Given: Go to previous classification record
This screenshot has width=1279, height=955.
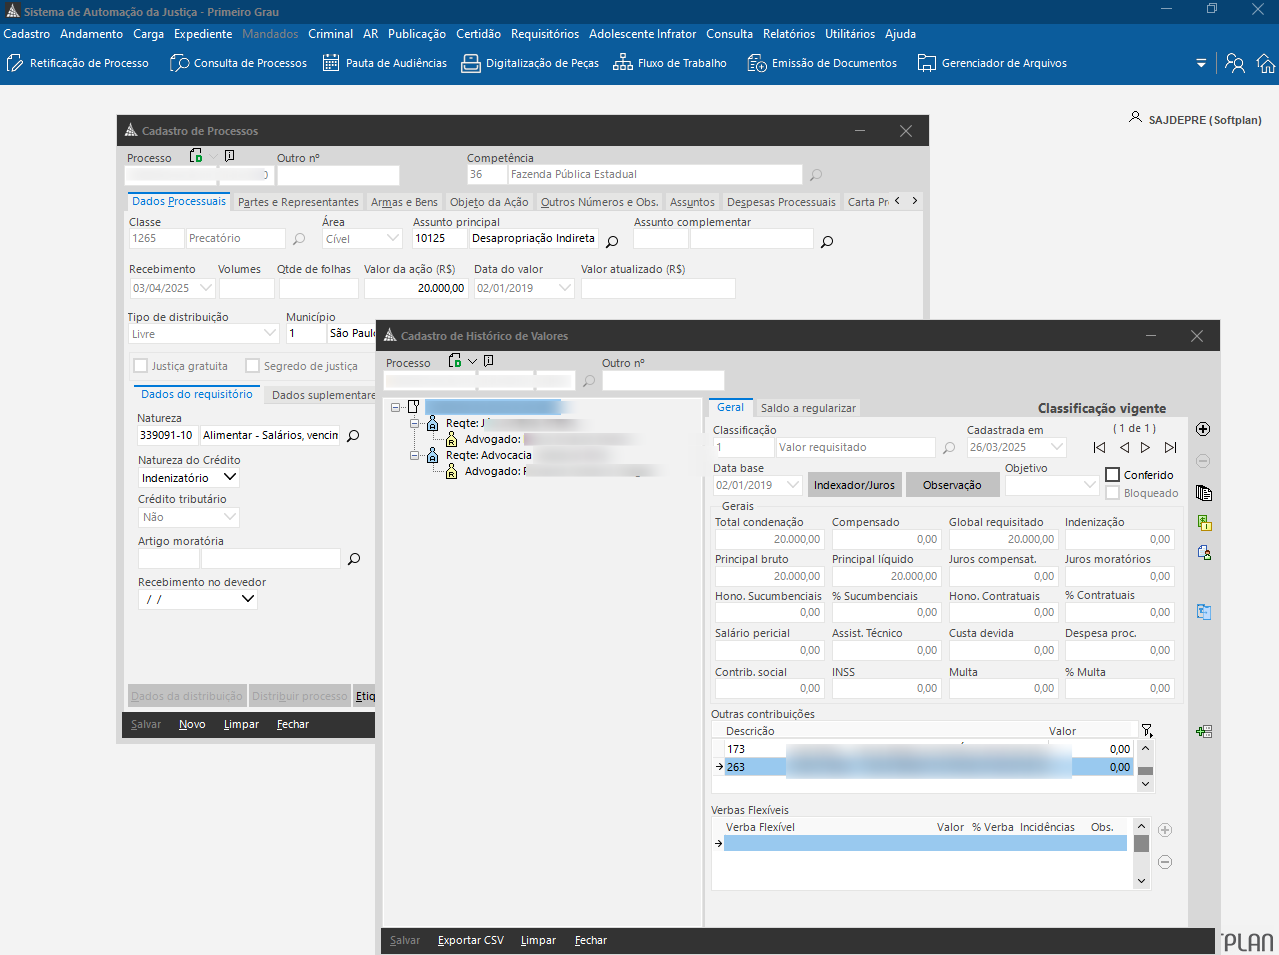Looking at the screenshot, I should 1124,448.
